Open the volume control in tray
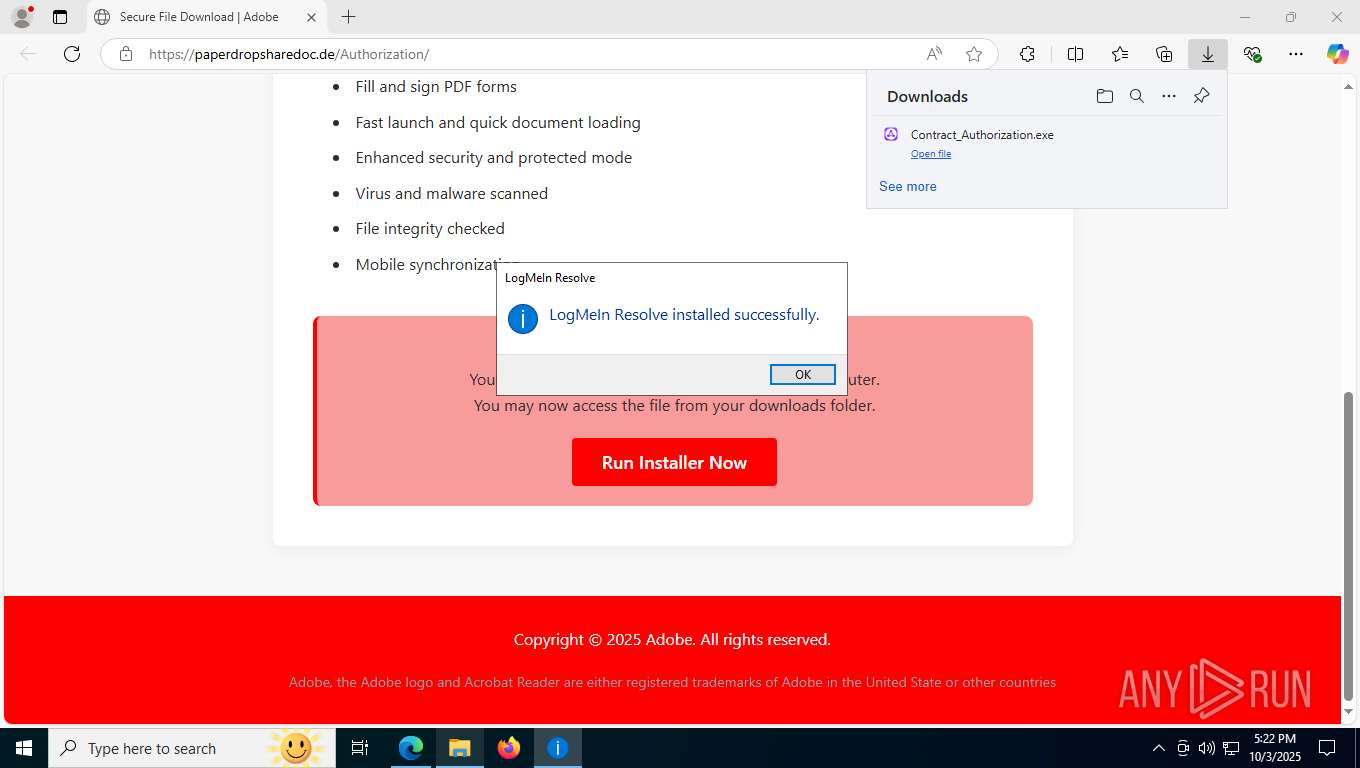This screenshot has height=768, width=1360. pyautogui.click(x=1206, y=748)
